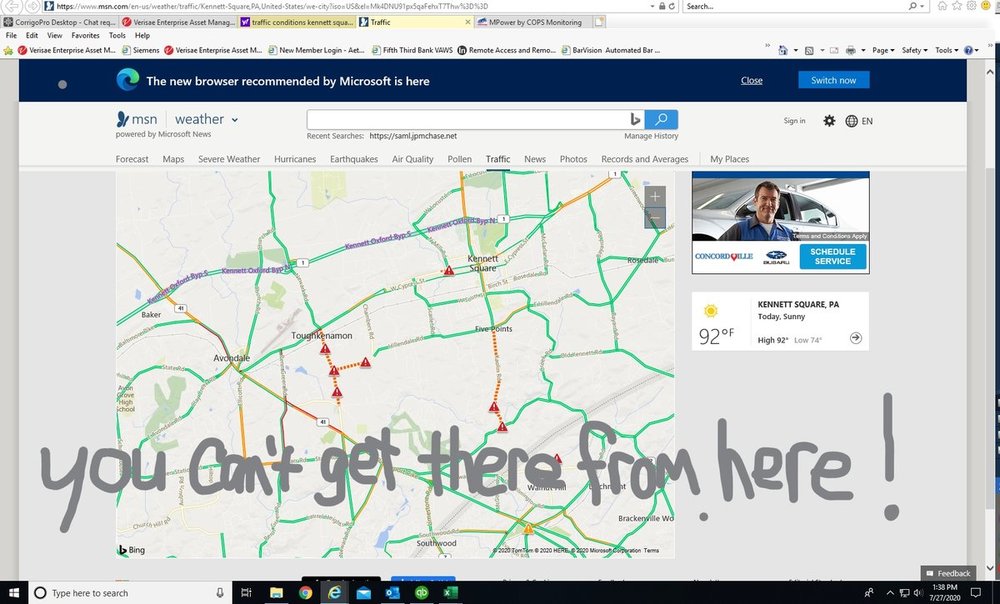Expand hidden icons in the system tray
1000x604 pixels.
(x=890, y=593)
